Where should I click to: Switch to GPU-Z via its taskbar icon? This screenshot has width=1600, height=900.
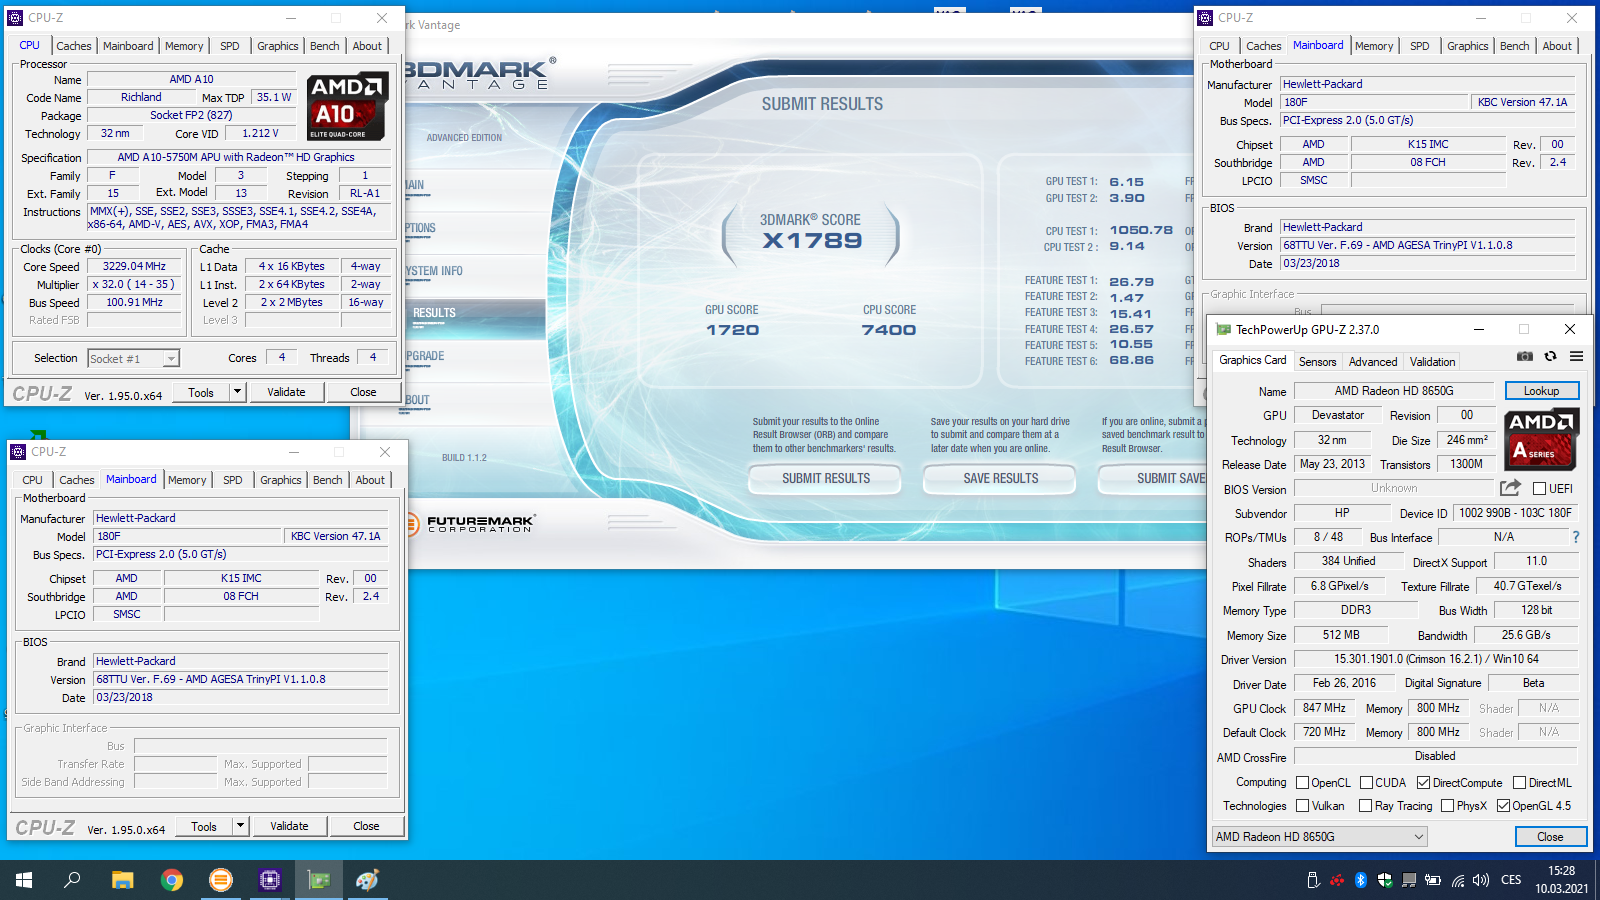pyautogui.click(x=319, y=880)
